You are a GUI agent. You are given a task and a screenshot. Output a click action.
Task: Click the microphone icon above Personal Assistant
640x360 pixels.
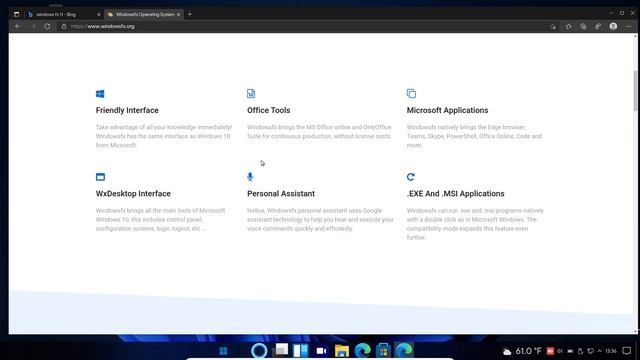click(250, 176)
